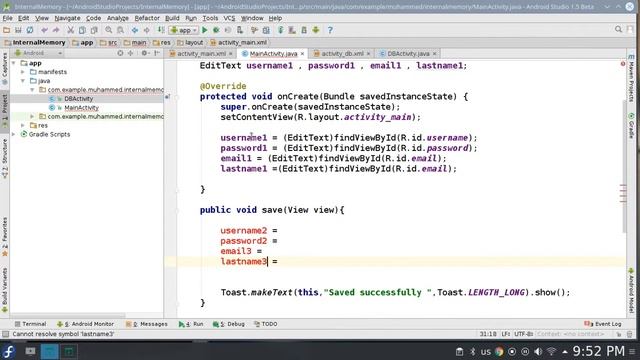
Task: Click the Make Project icon
Action: pos(161,30)
